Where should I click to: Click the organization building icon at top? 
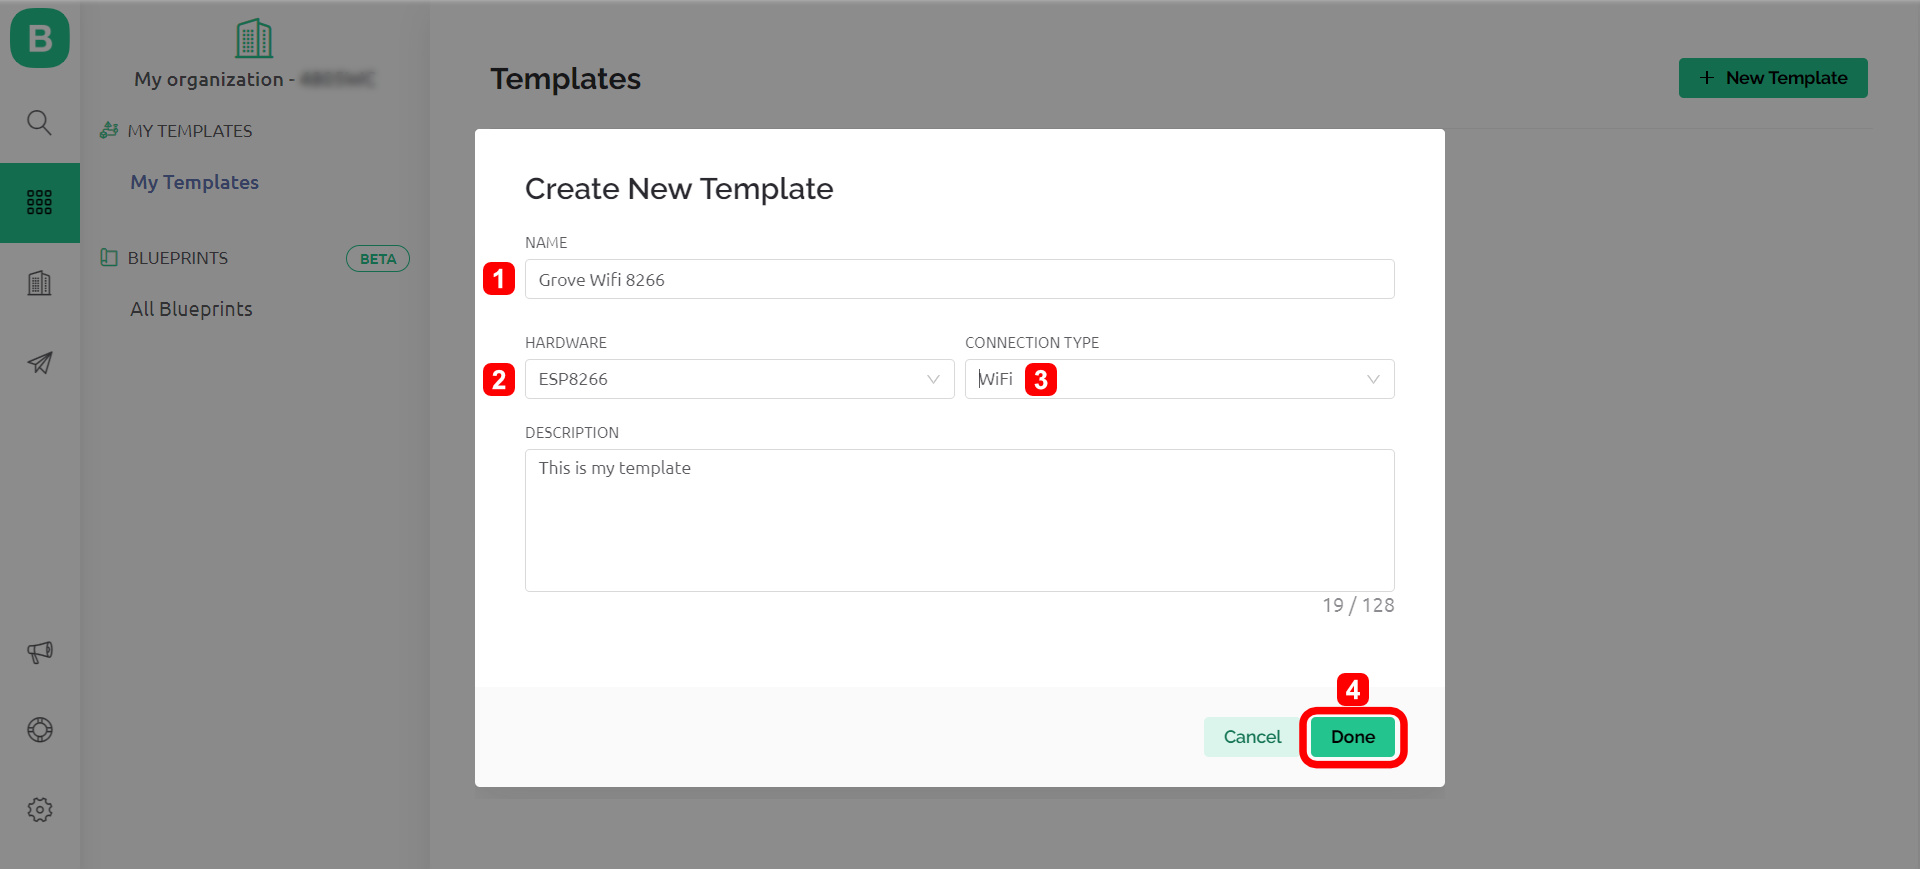tap(254, 39)
